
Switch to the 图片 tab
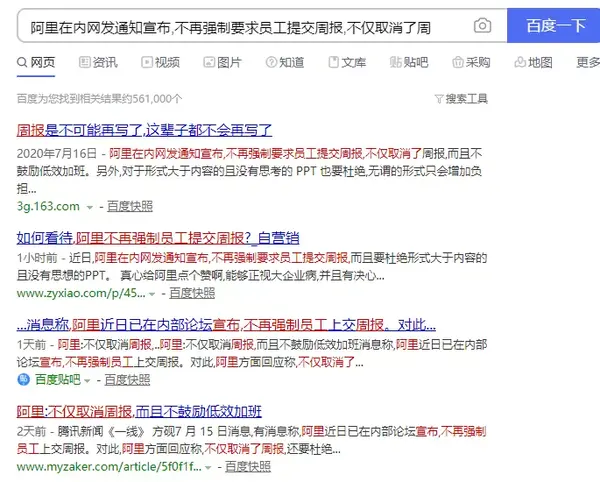pos(223,62)
